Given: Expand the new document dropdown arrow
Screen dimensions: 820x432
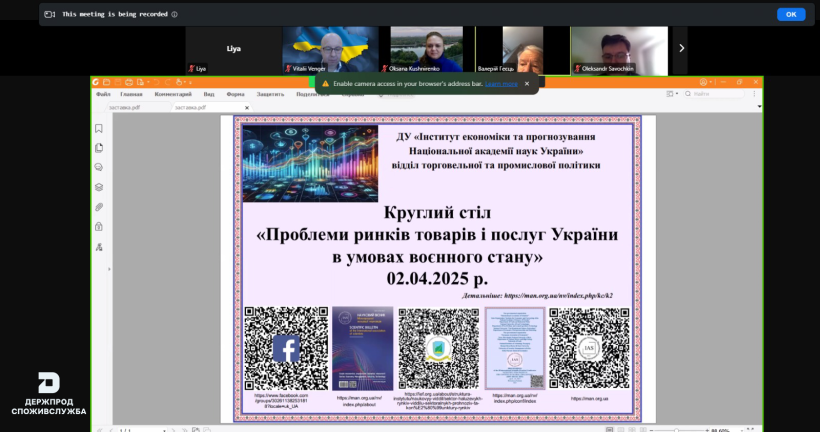Looking at the screenshot, I should tap(148, 82).
